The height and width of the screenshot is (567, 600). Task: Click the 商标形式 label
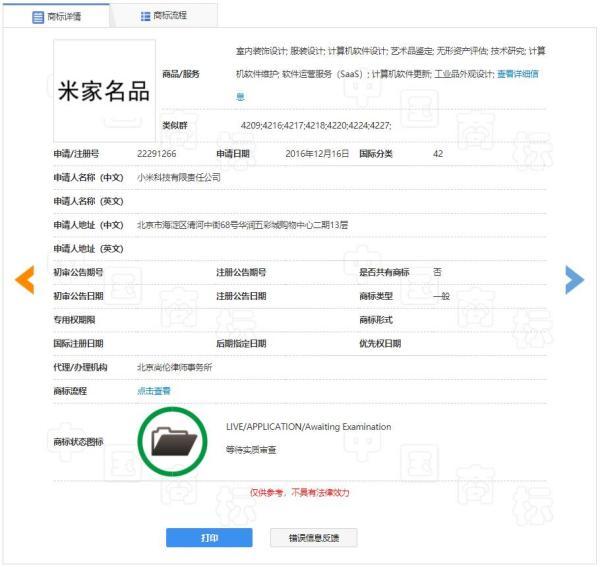tap(376, 320)
